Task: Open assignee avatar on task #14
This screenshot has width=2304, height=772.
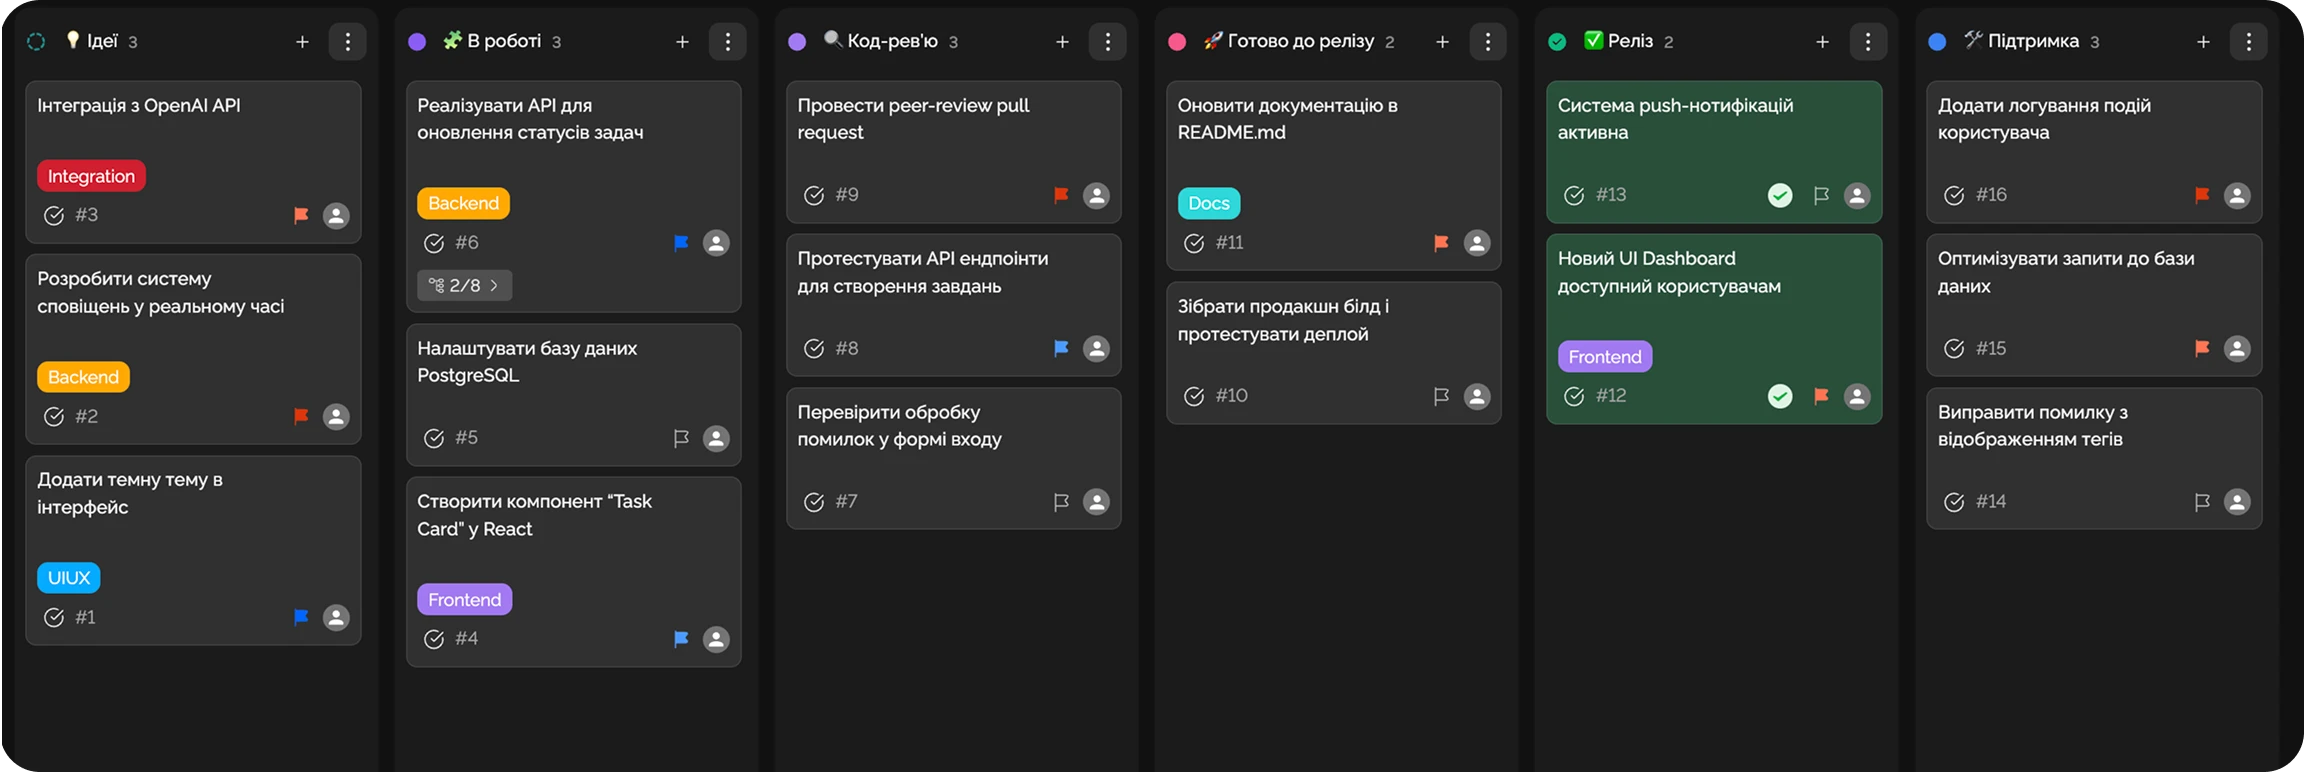Action: pyautogui.click(x=2237, y=502)
